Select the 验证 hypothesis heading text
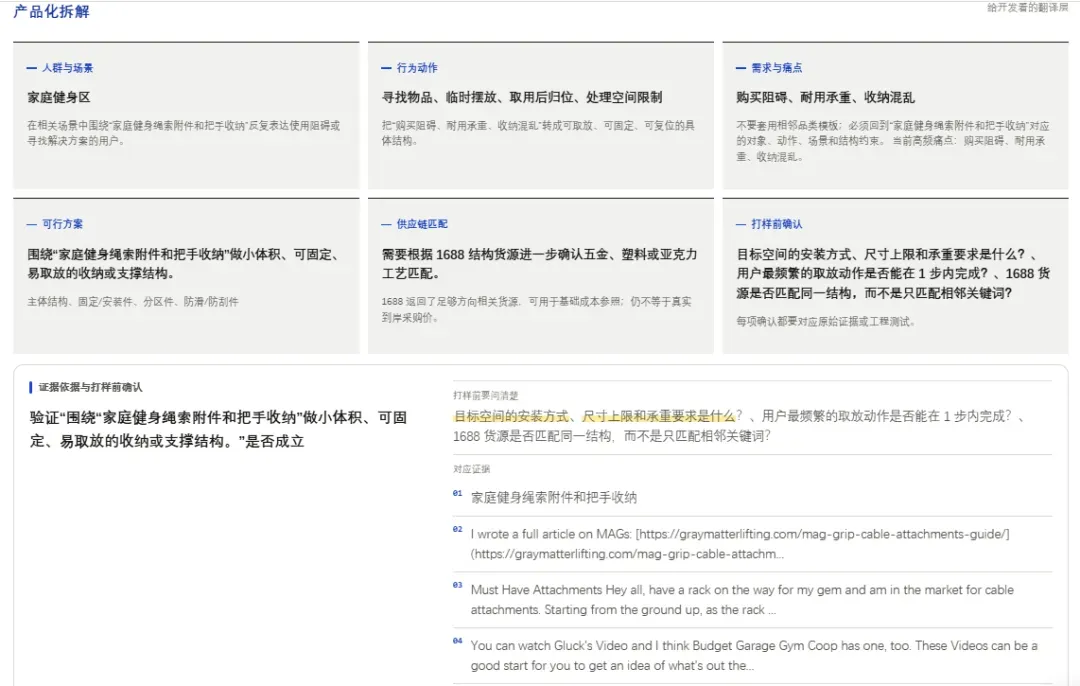This screenshot has height=686, width=1080. click(218, 429)
